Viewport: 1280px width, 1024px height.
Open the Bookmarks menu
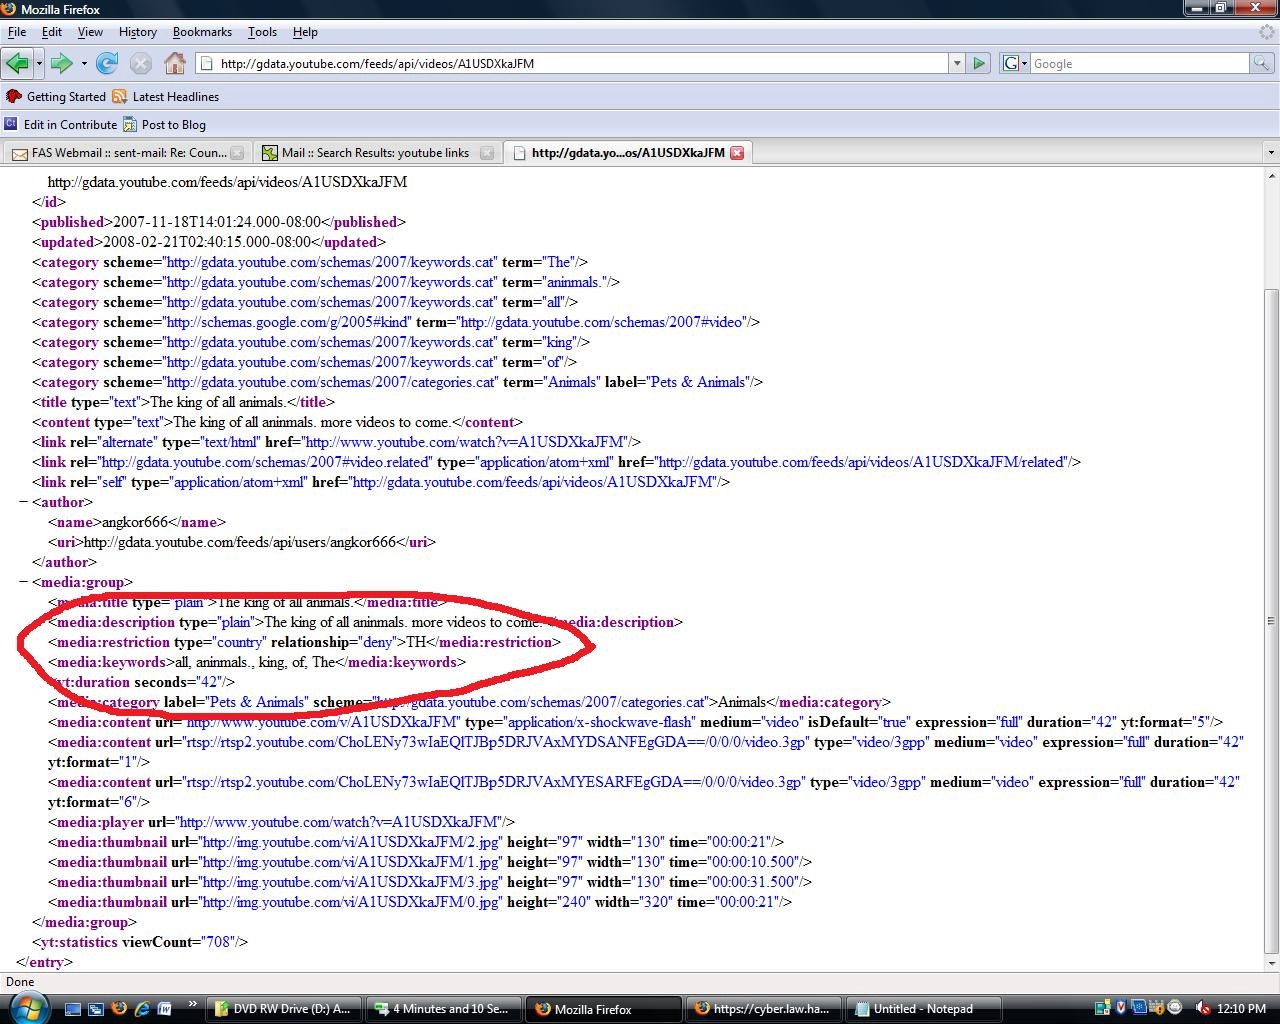(x=202, y=32)
